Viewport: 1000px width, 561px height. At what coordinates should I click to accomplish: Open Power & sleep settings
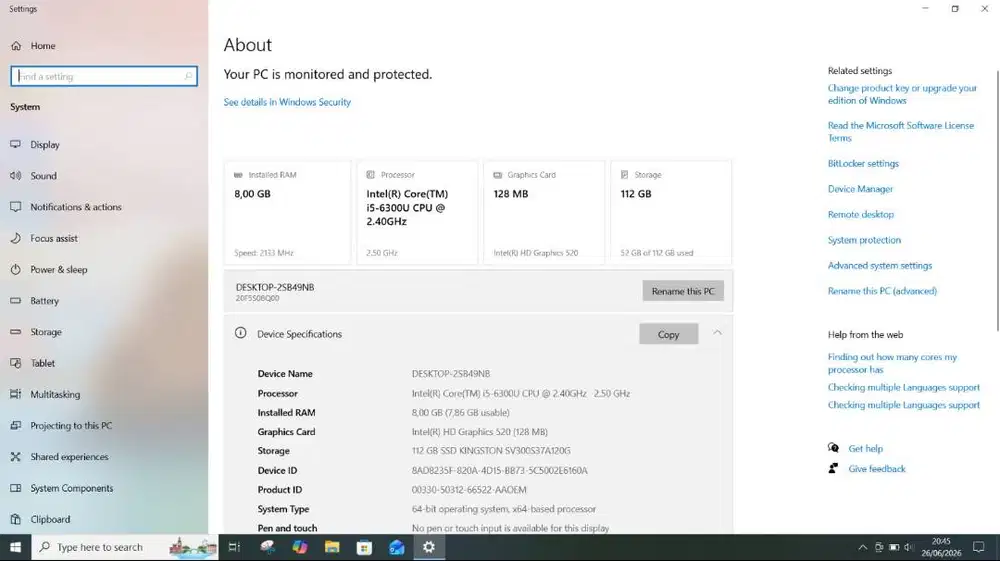click(59, 270)
